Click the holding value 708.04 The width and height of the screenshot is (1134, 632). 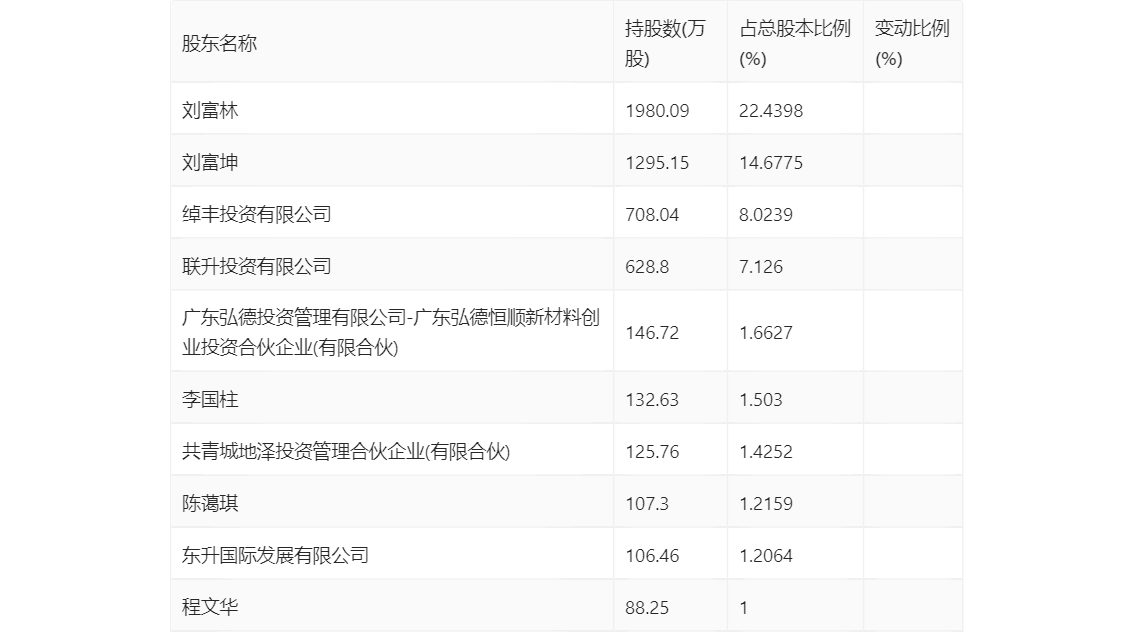[x=652, y=215]
